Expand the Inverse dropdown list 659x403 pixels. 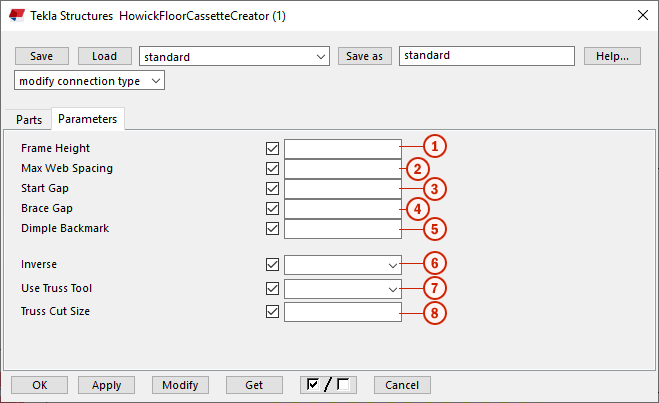tap(343, 265)
